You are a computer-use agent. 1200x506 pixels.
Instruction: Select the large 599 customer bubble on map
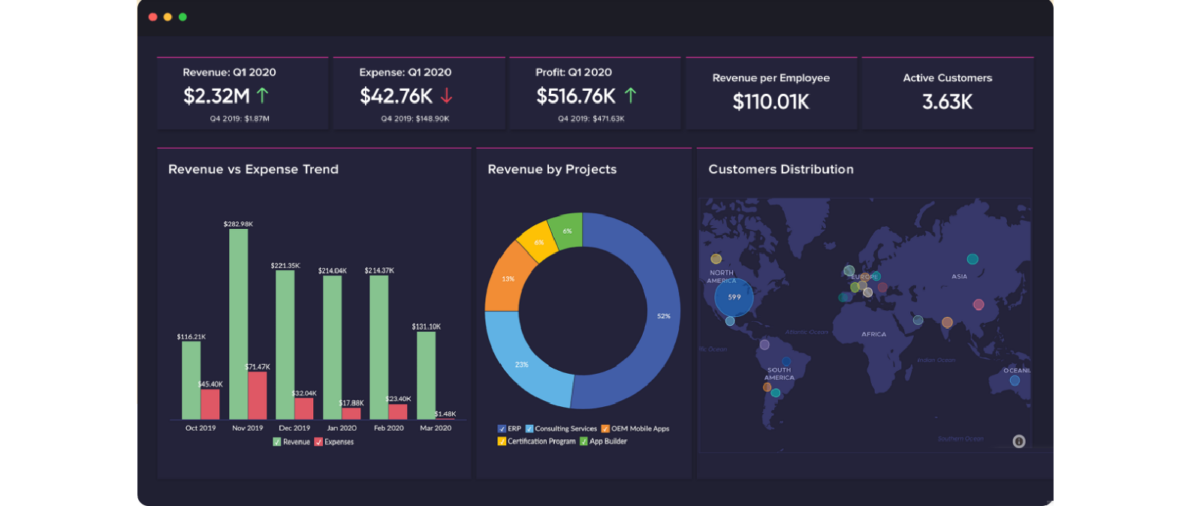734,297
